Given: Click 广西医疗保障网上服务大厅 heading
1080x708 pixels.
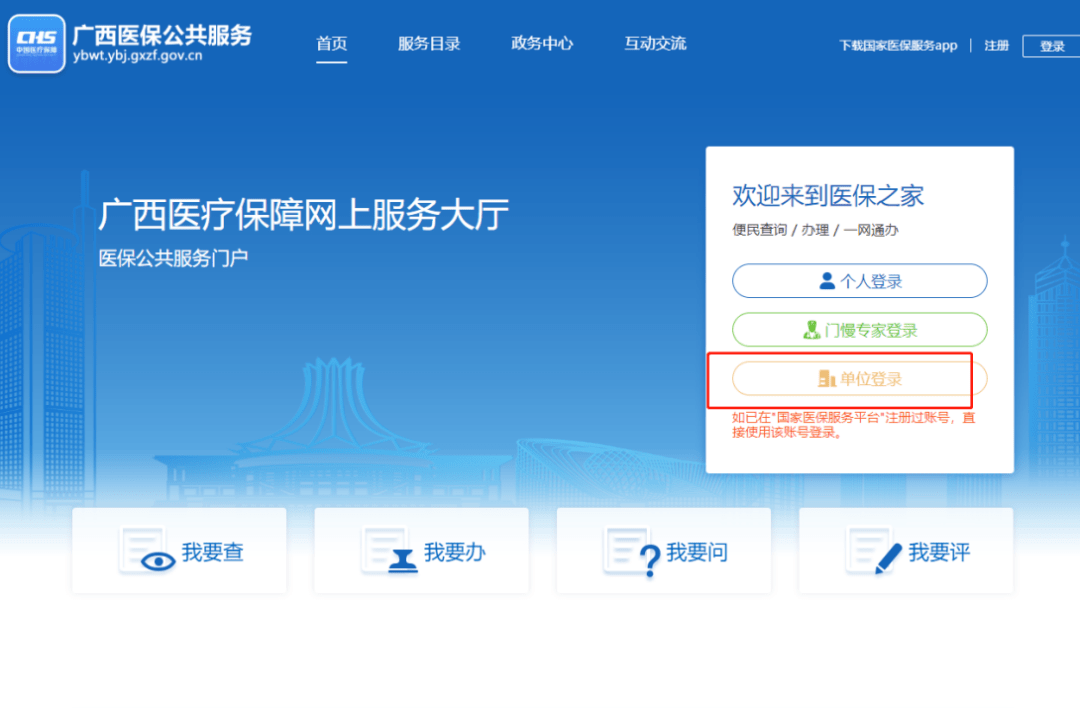Looking at the screenshot, I should pyautogui.click(x=304, y=214).
